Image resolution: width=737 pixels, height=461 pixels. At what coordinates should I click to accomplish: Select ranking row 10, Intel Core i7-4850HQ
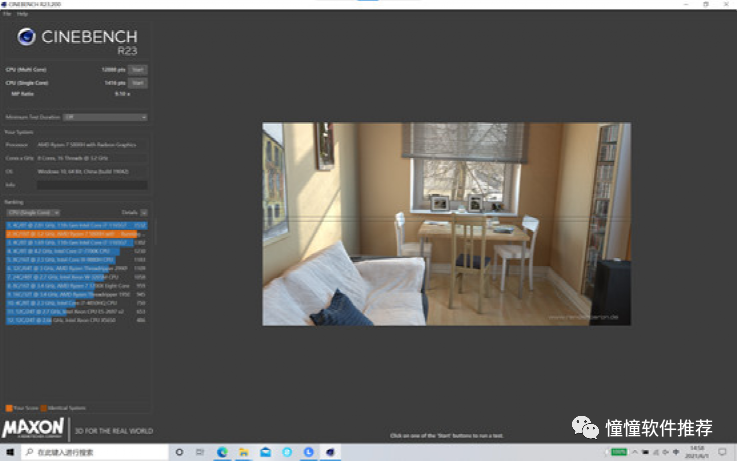tap(76, 303)
